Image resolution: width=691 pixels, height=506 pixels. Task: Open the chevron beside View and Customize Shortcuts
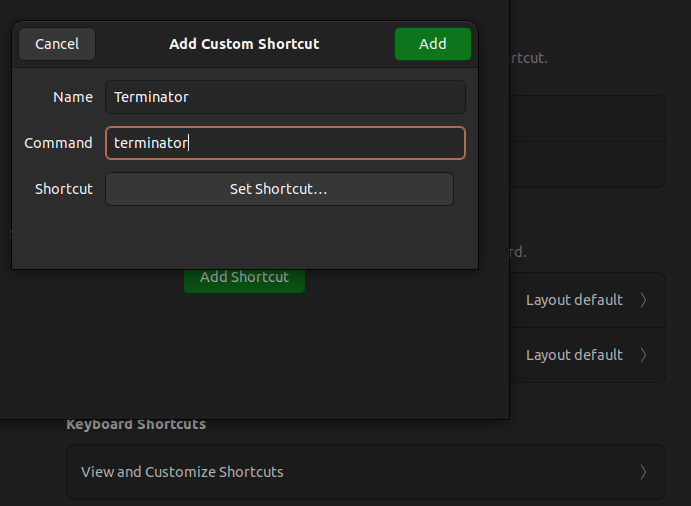point(643,472)
